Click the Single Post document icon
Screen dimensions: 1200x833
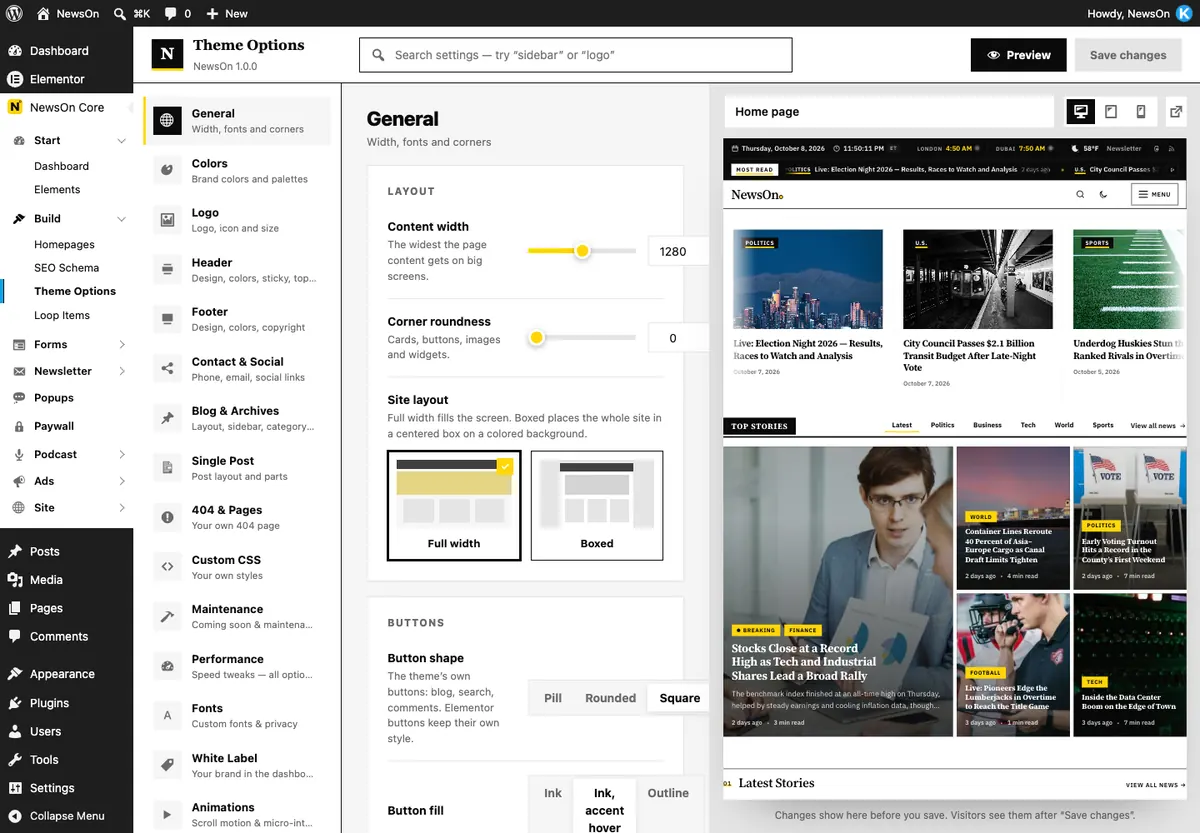click(x=167, y=467)
